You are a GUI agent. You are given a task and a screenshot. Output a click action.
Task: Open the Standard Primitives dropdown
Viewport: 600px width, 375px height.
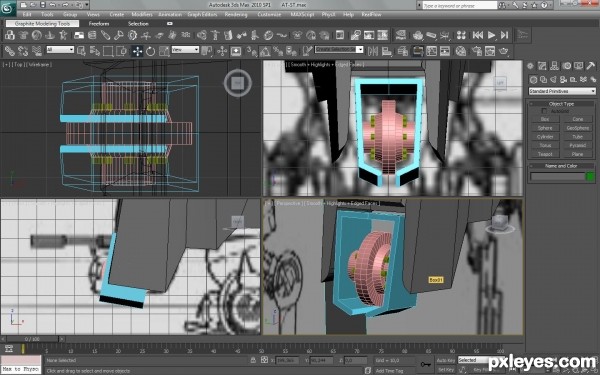562,91
